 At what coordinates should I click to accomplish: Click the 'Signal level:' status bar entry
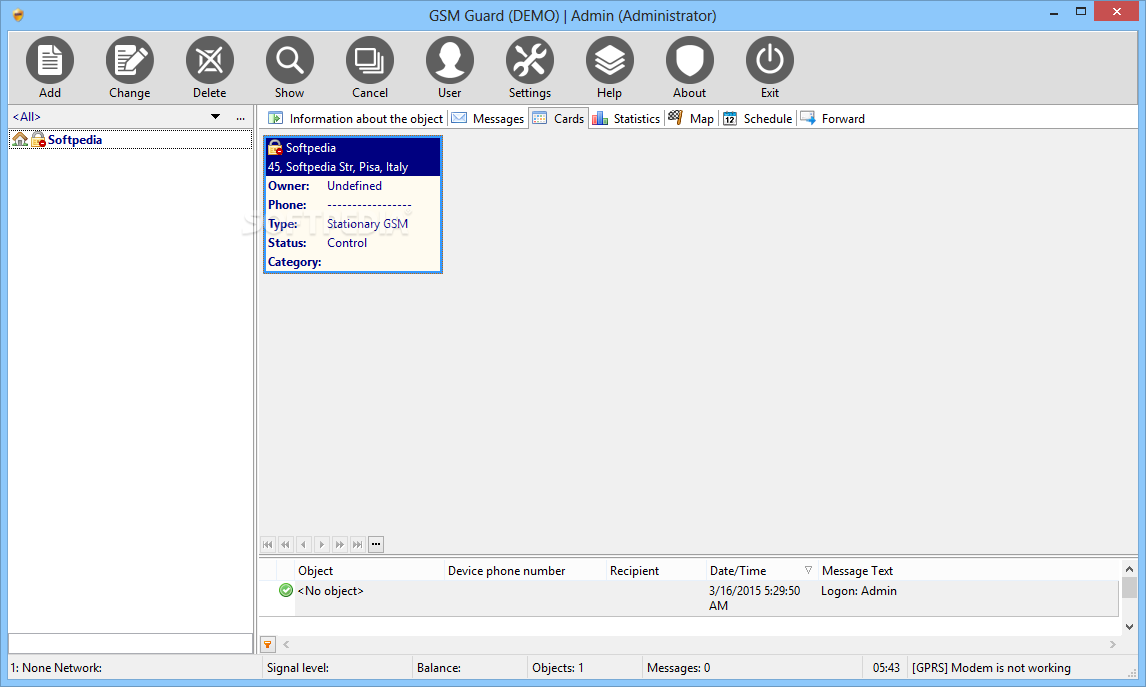tap(298, 668)
